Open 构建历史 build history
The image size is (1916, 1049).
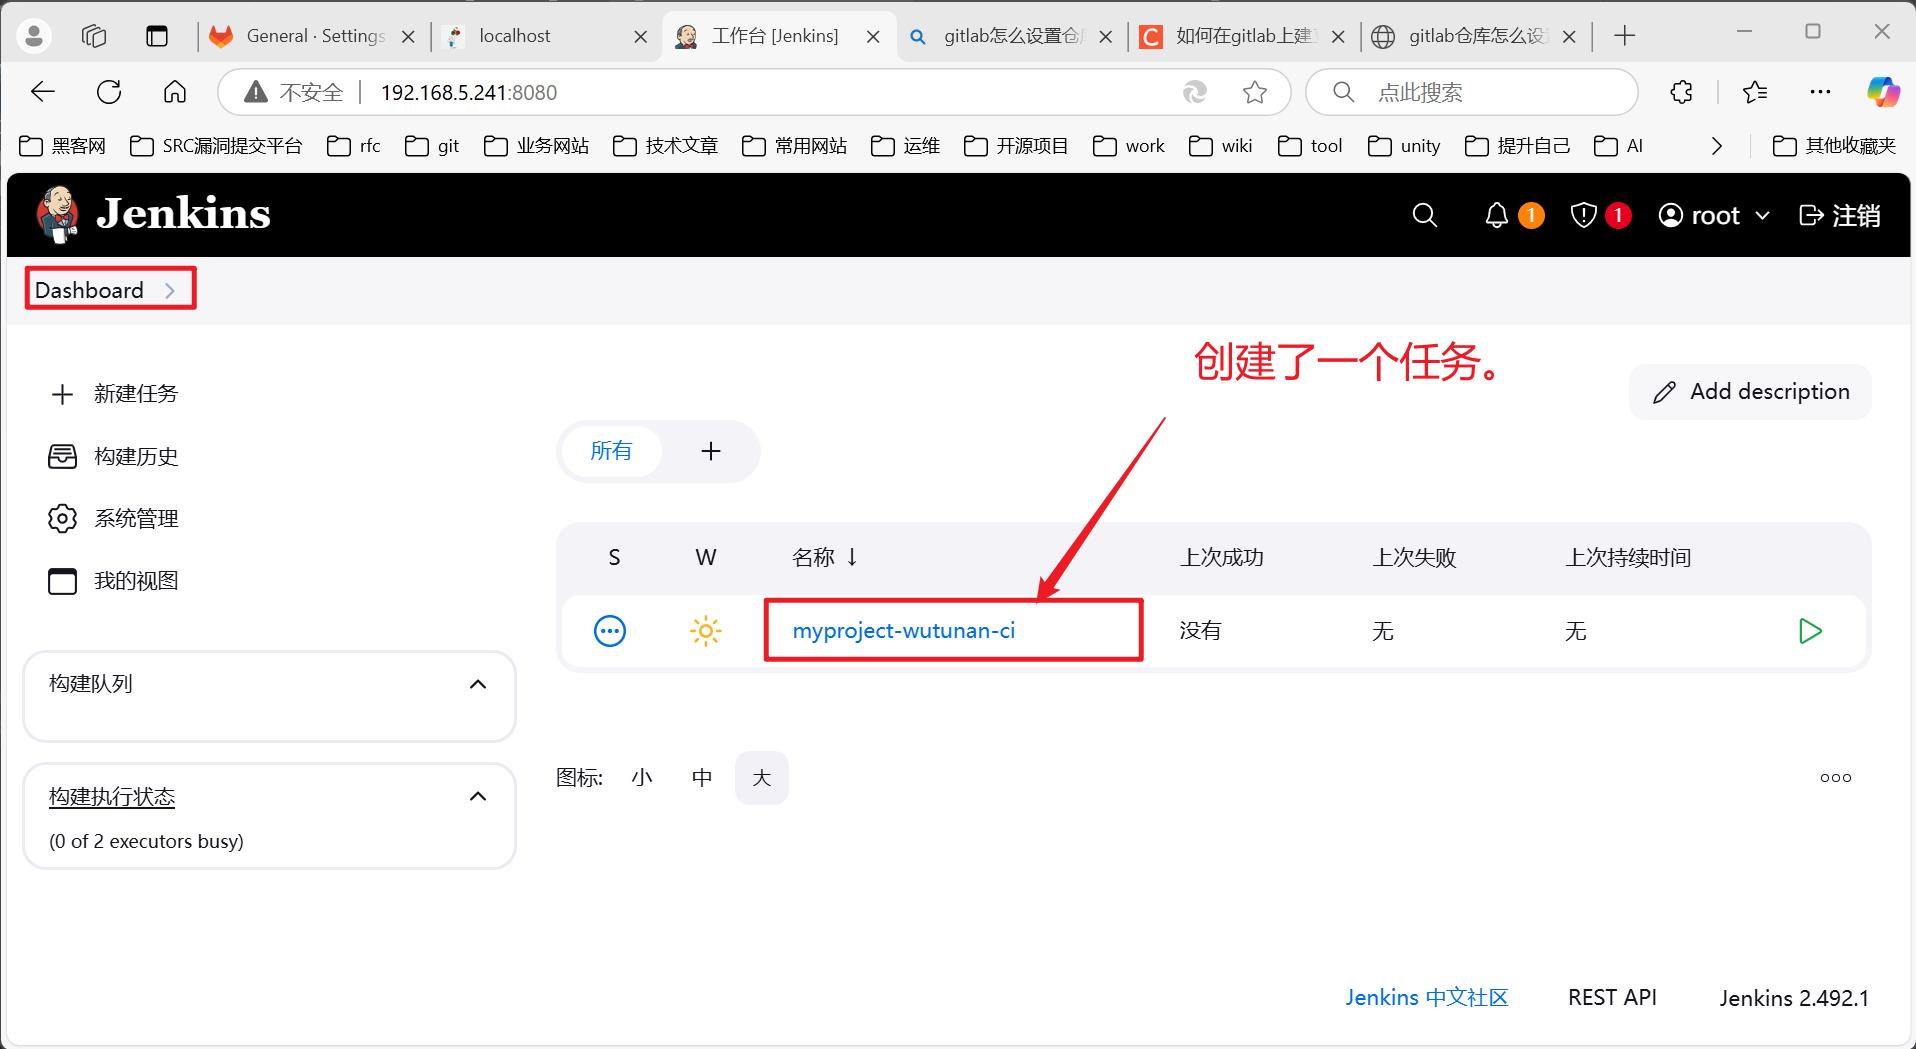click(114, 457)
